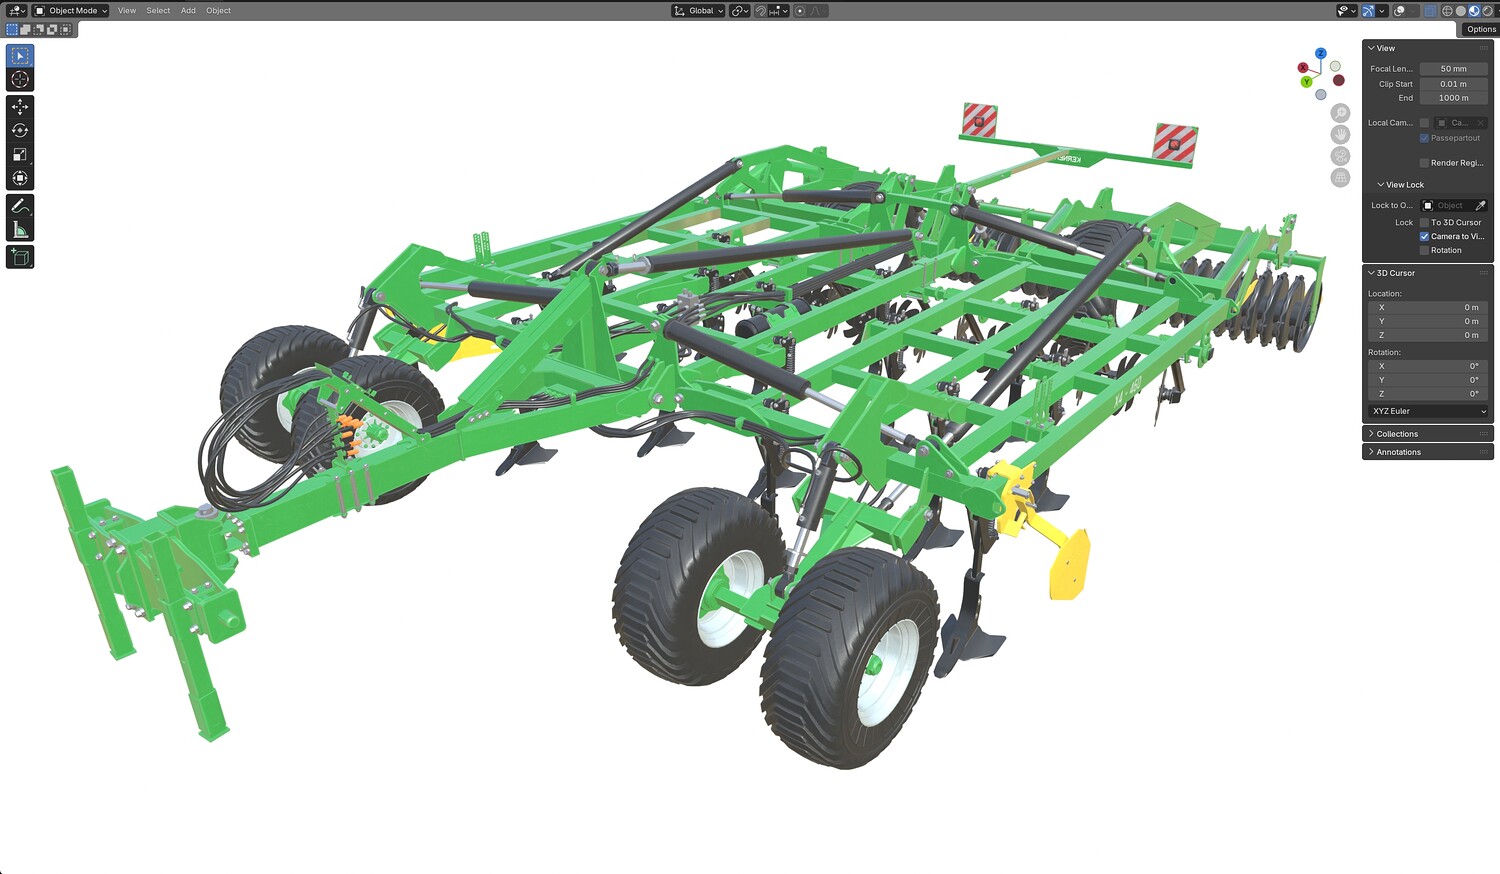Select the Select Box tool

click(x=20, y=56)
